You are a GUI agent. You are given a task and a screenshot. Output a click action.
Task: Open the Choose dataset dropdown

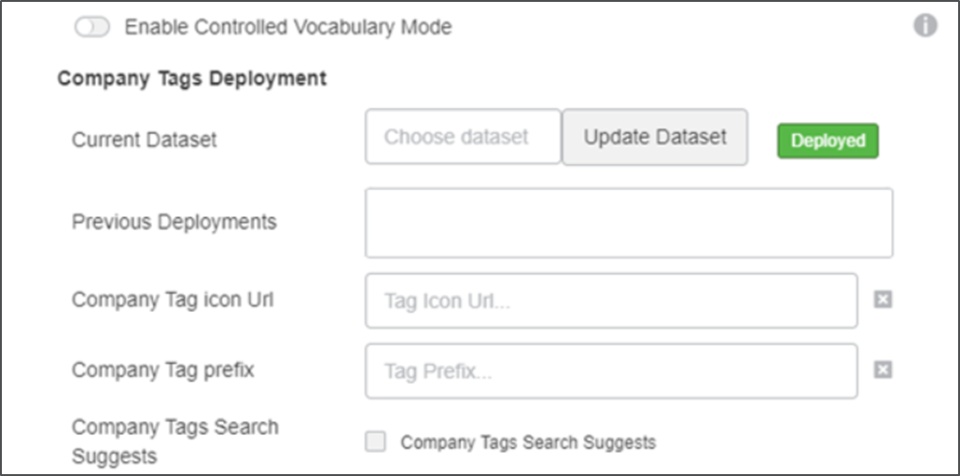(462, 137)
